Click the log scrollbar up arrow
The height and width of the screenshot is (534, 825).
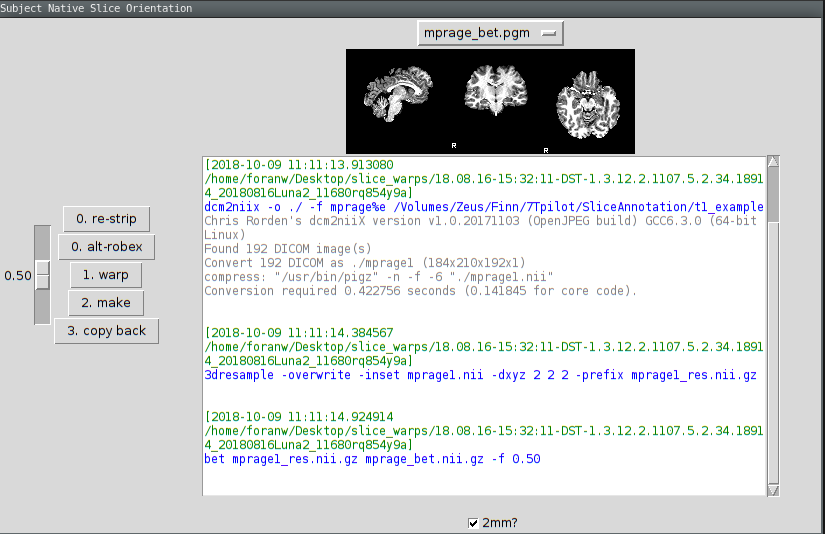[x=772, y=161]
